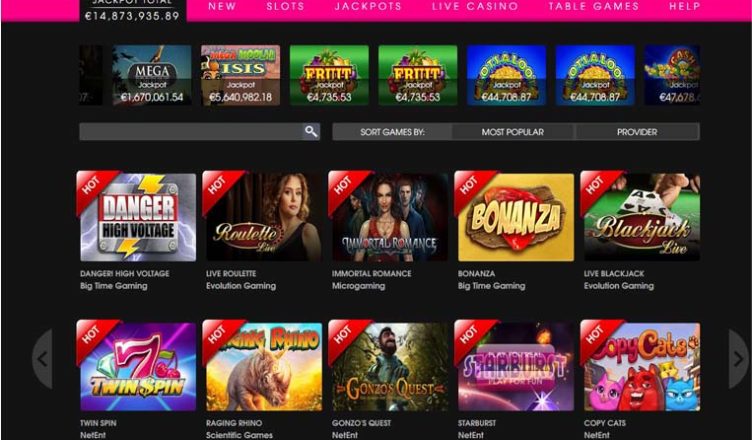Focus the game search field

[x=191, y=131]
